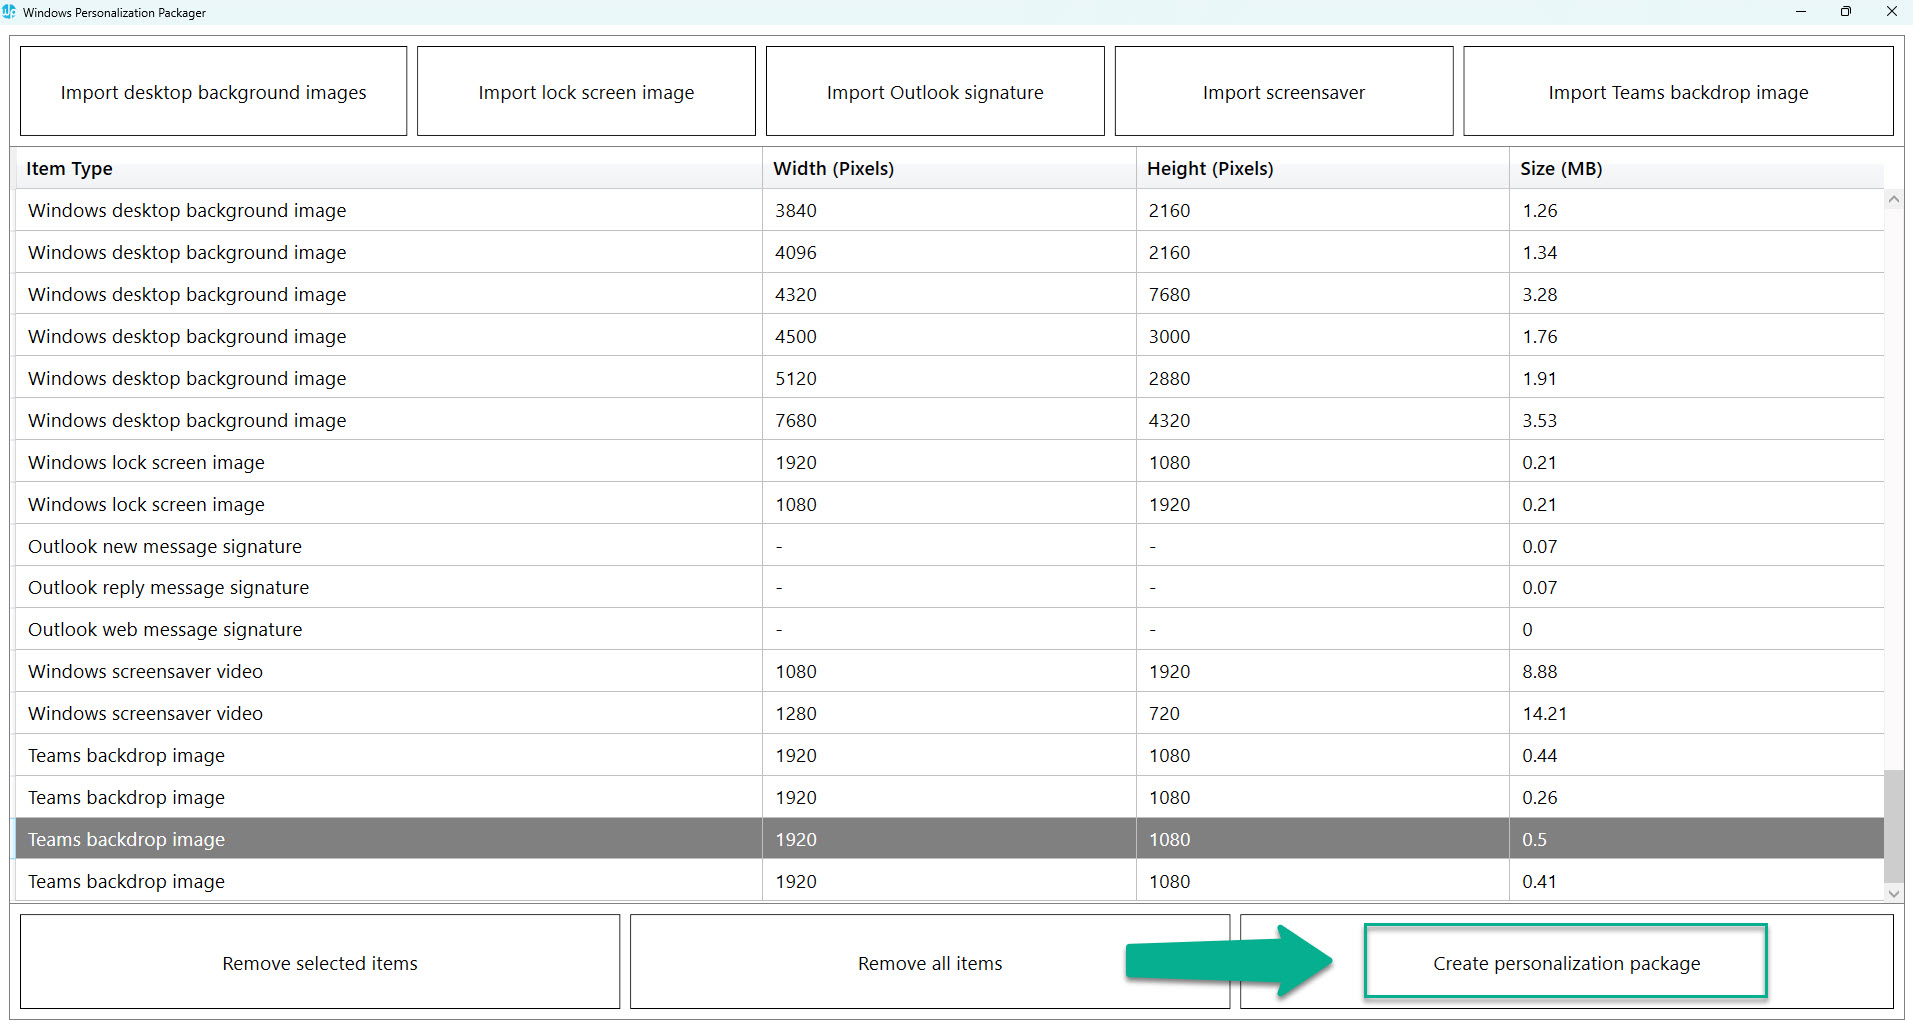Select screensaver video row sized 8.88 MB
This screenshot has height=1030, width=1913.
click(x=949, y=671)
